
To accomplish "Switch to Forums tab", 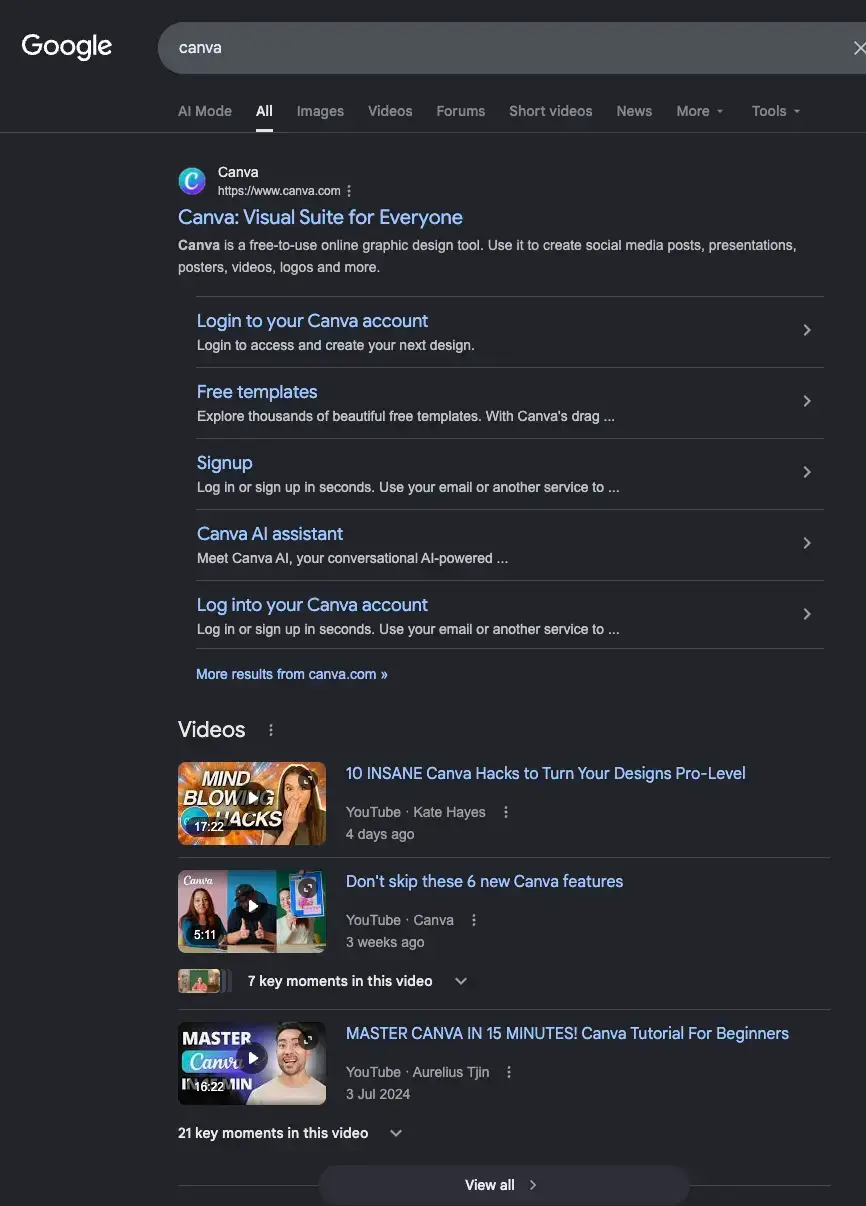I will click(x=461, y=111).
